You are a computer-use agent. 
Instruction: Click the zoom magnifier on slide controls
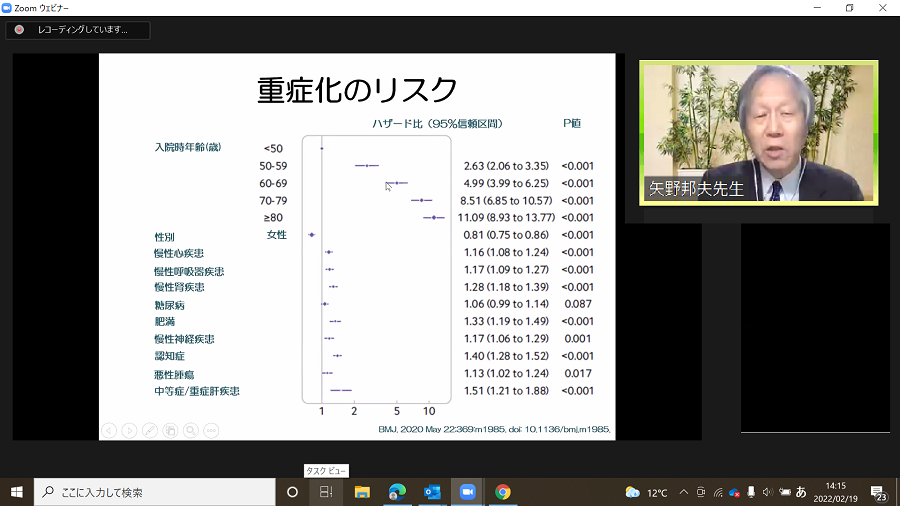(190, 430)
